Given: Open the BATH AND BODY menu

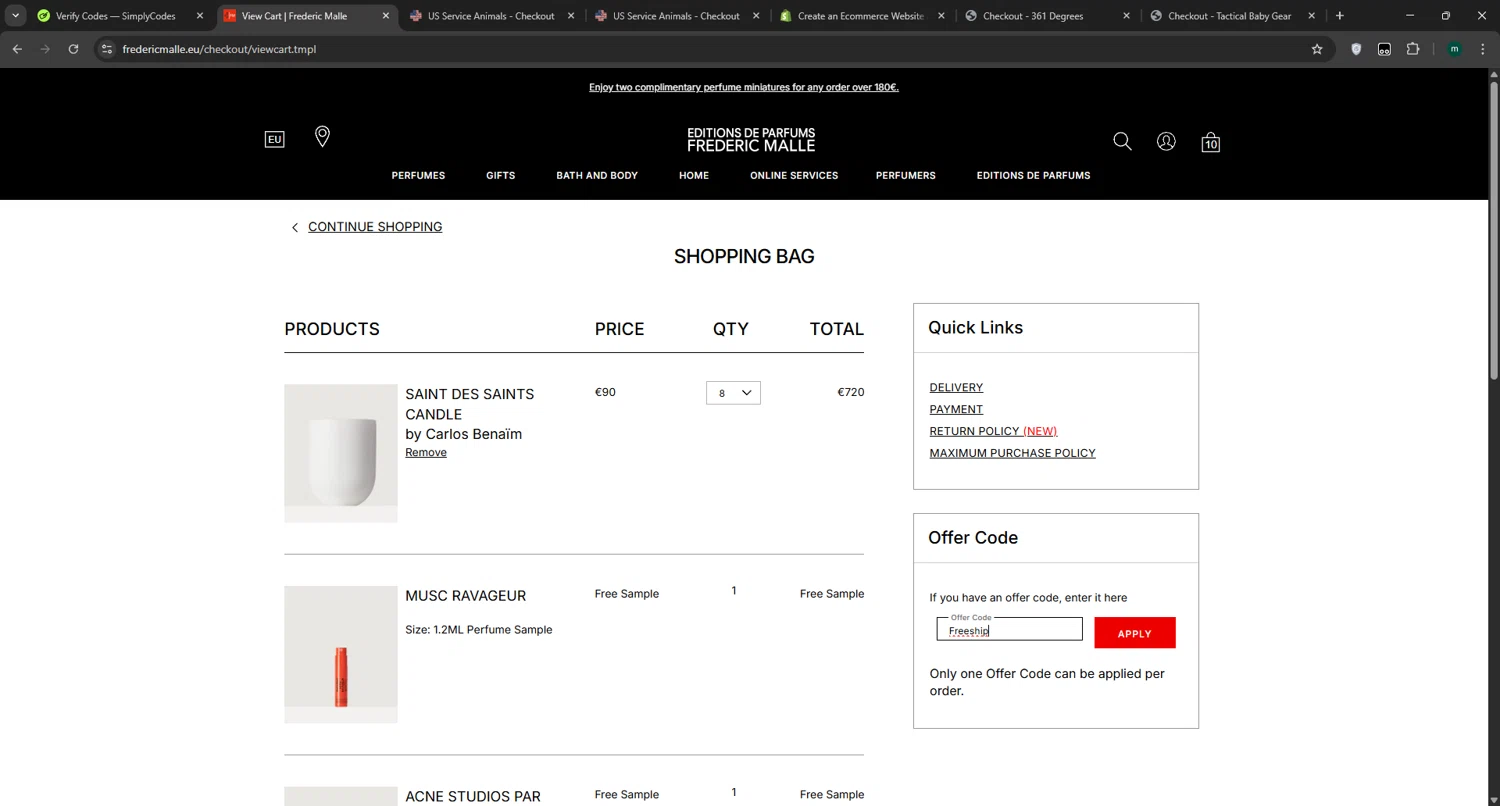Looking at the screenshot, I should tap(597, 175).
